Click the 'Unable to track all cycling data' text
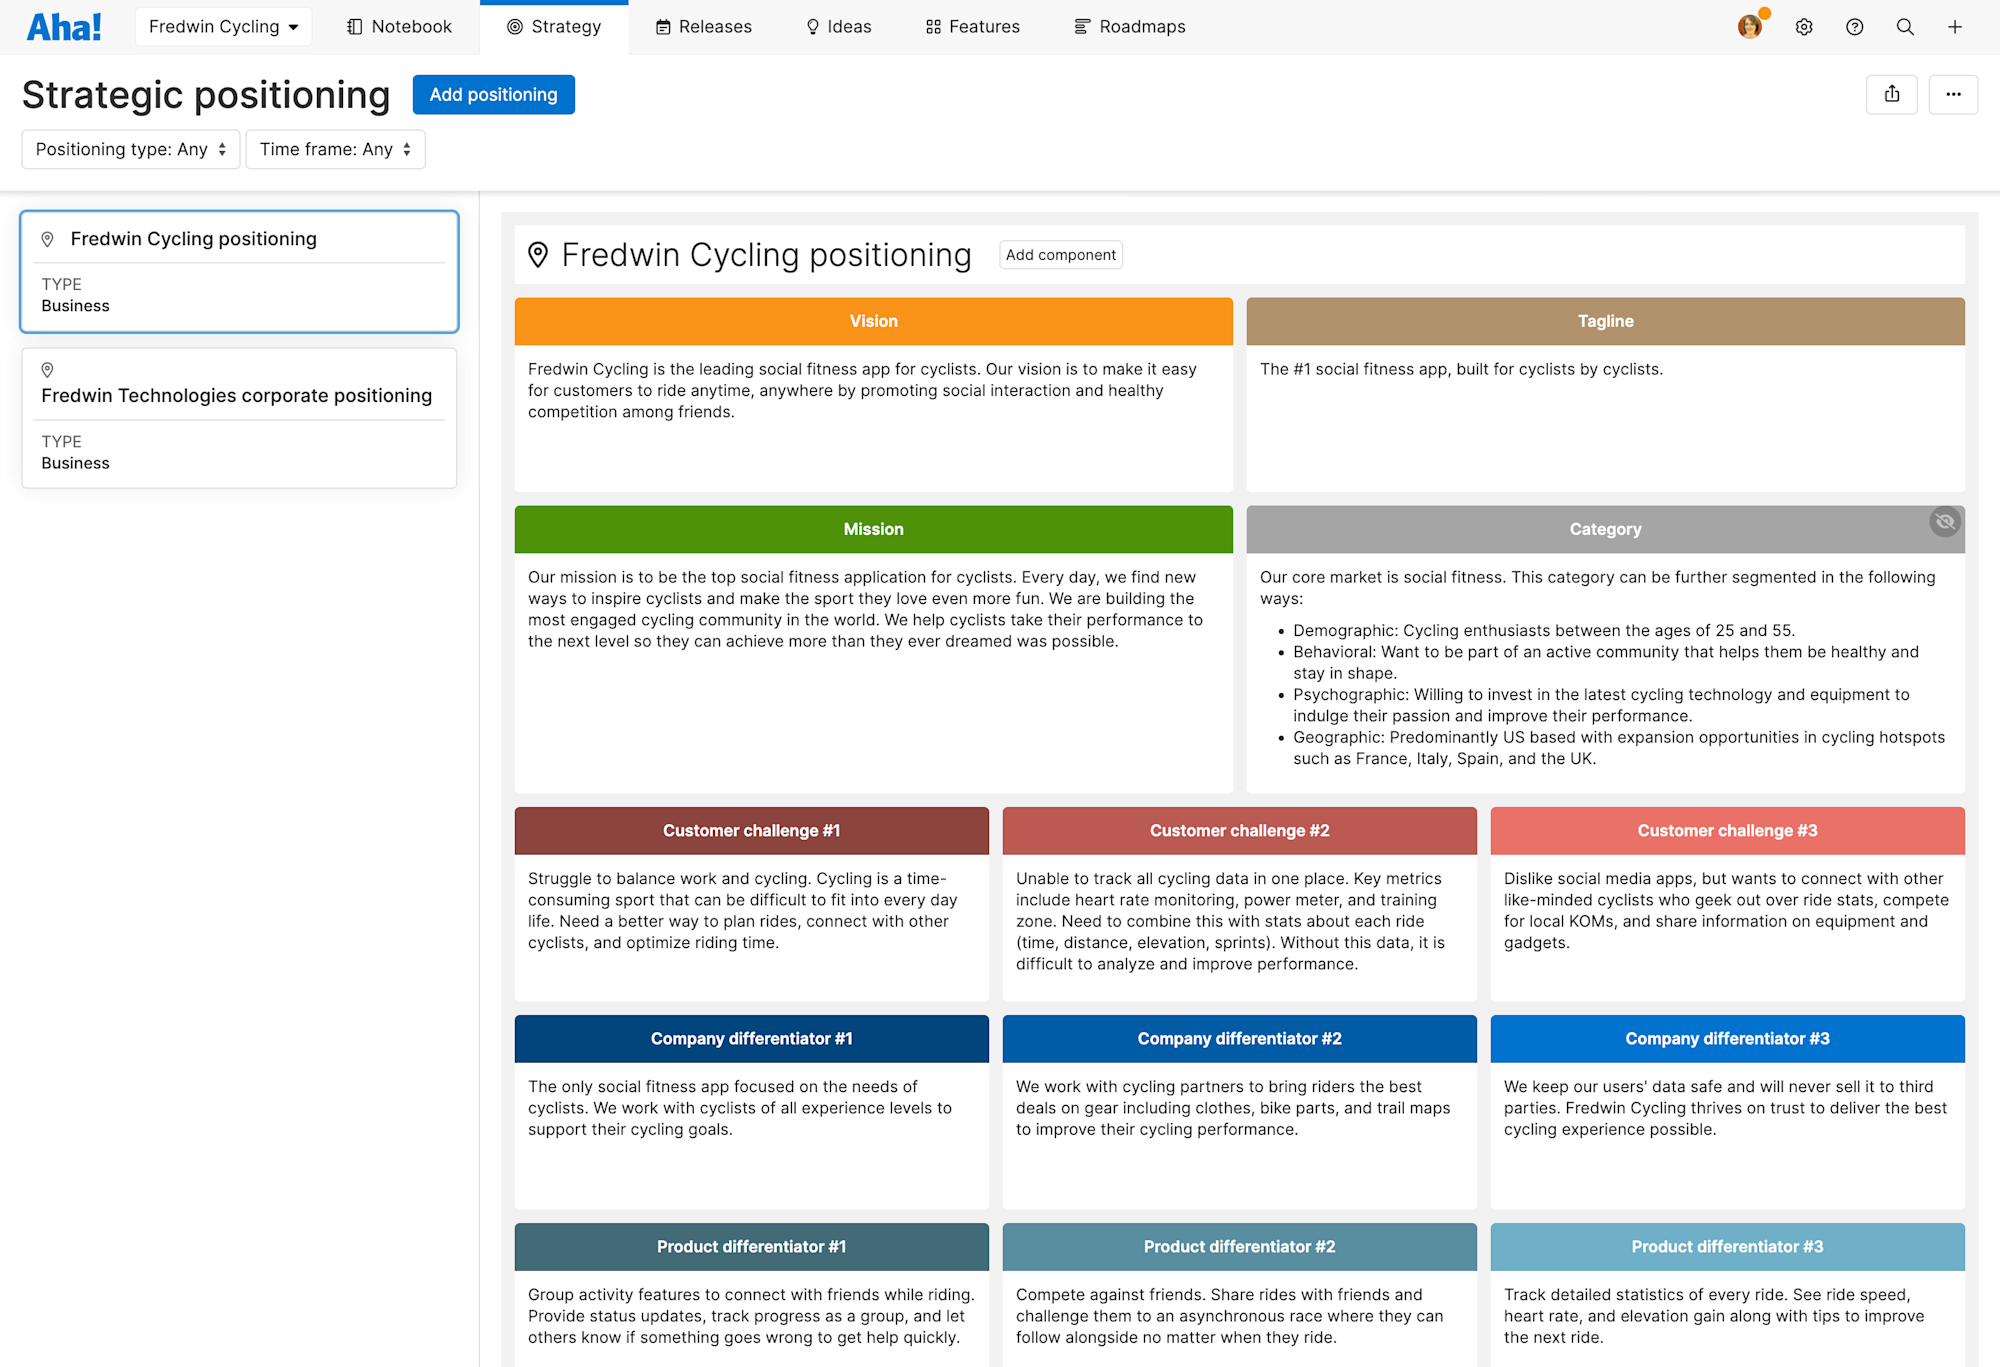2000x1367 pixels. click(1231, 922)
